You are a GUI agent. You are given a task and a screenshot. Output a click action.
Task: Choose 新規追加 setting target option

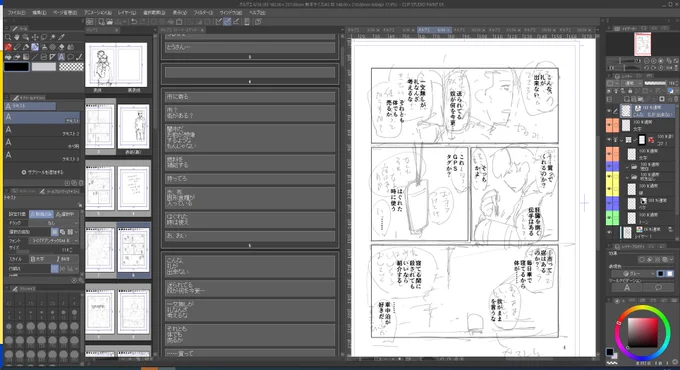click(41, 214)
